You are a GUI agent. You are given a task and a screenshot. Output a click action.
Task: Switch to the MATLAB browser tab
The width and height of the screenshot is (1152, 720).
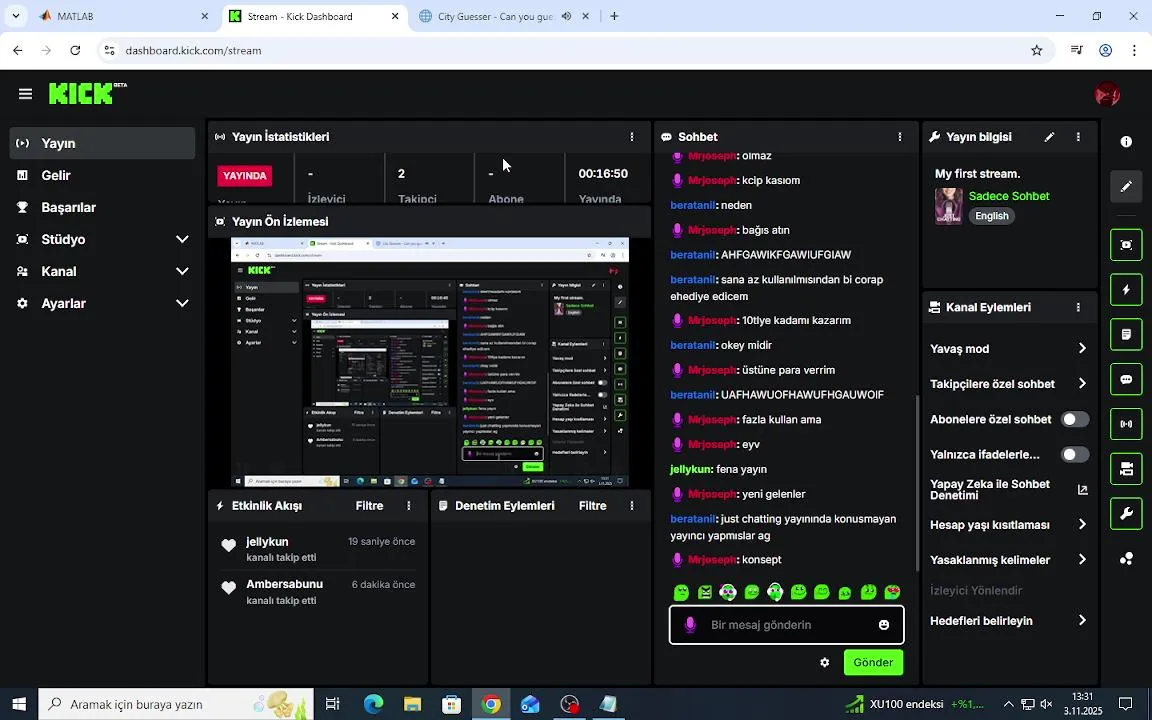click(124, 16)
